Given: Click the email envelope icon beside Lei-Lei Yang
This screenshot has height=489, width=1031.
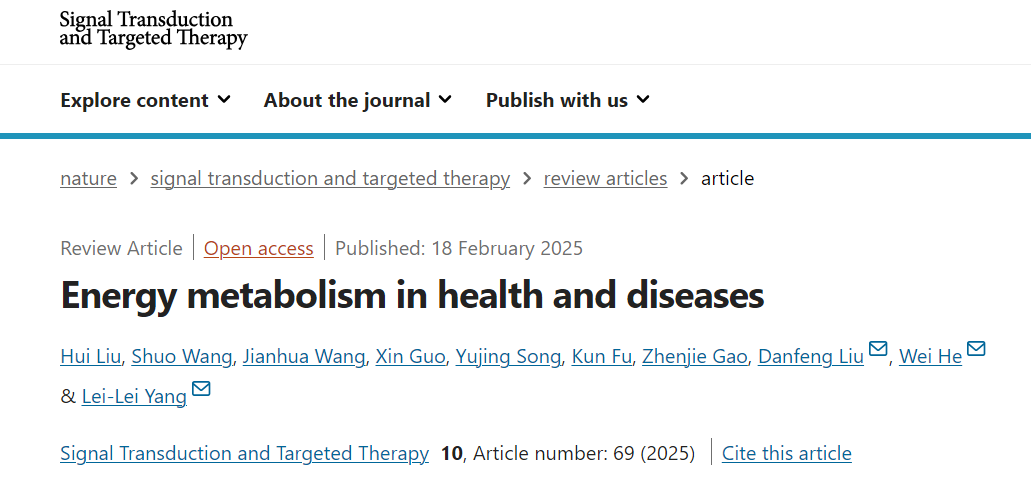Looking at the screenshot, I should 201,388.
